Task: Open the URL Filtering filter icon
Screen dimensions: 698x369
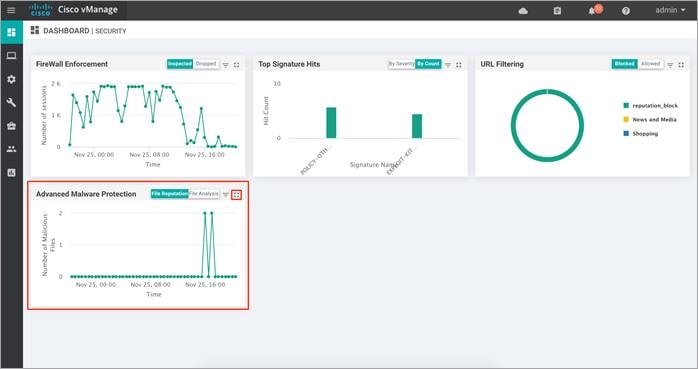Action: (x=670, y=65)
